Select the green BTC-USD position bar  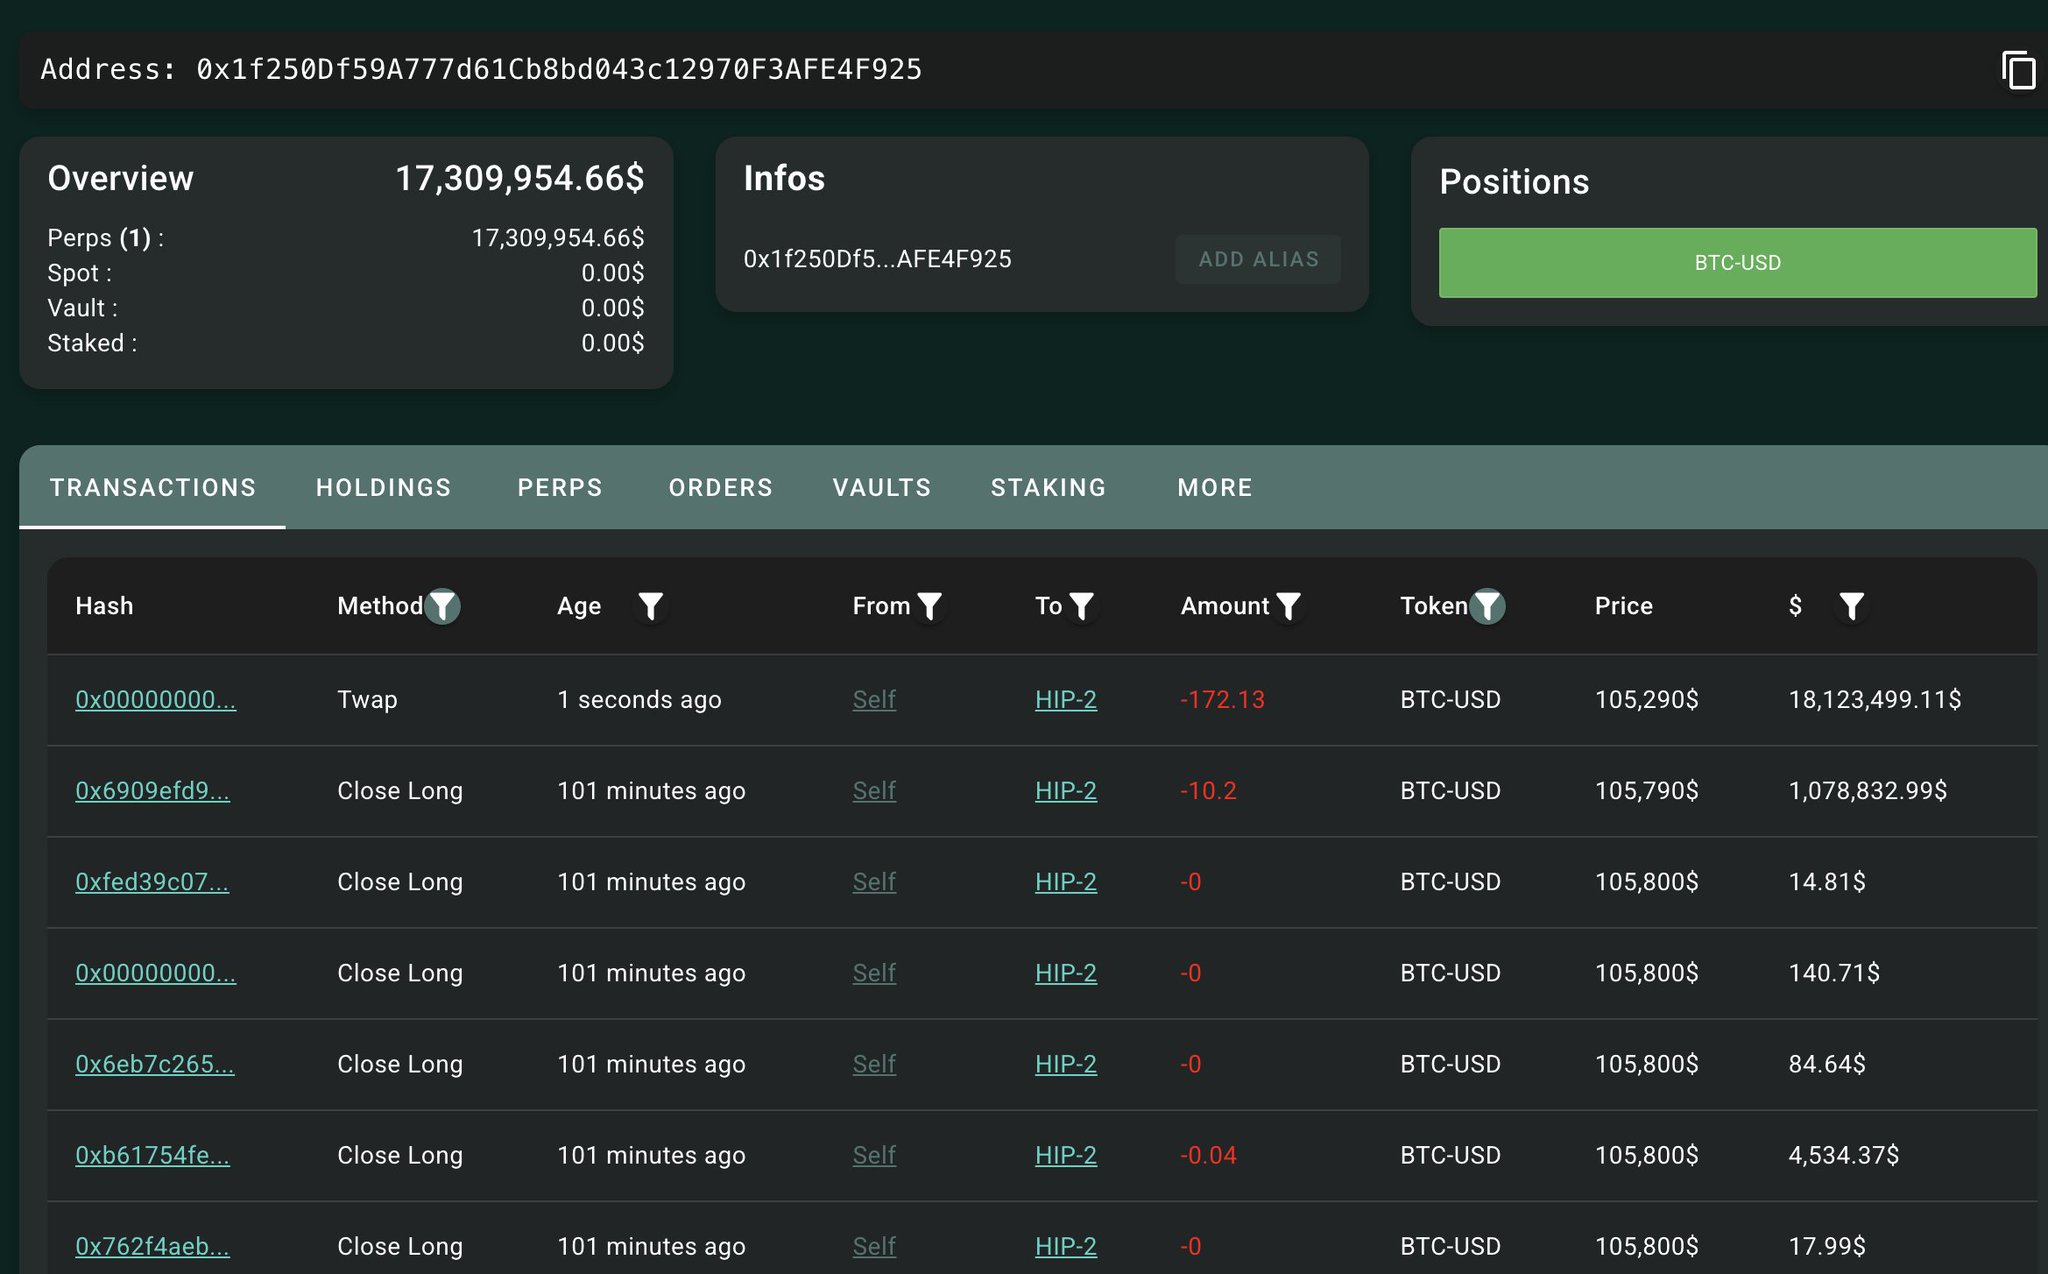click(x=1737, y=263)
